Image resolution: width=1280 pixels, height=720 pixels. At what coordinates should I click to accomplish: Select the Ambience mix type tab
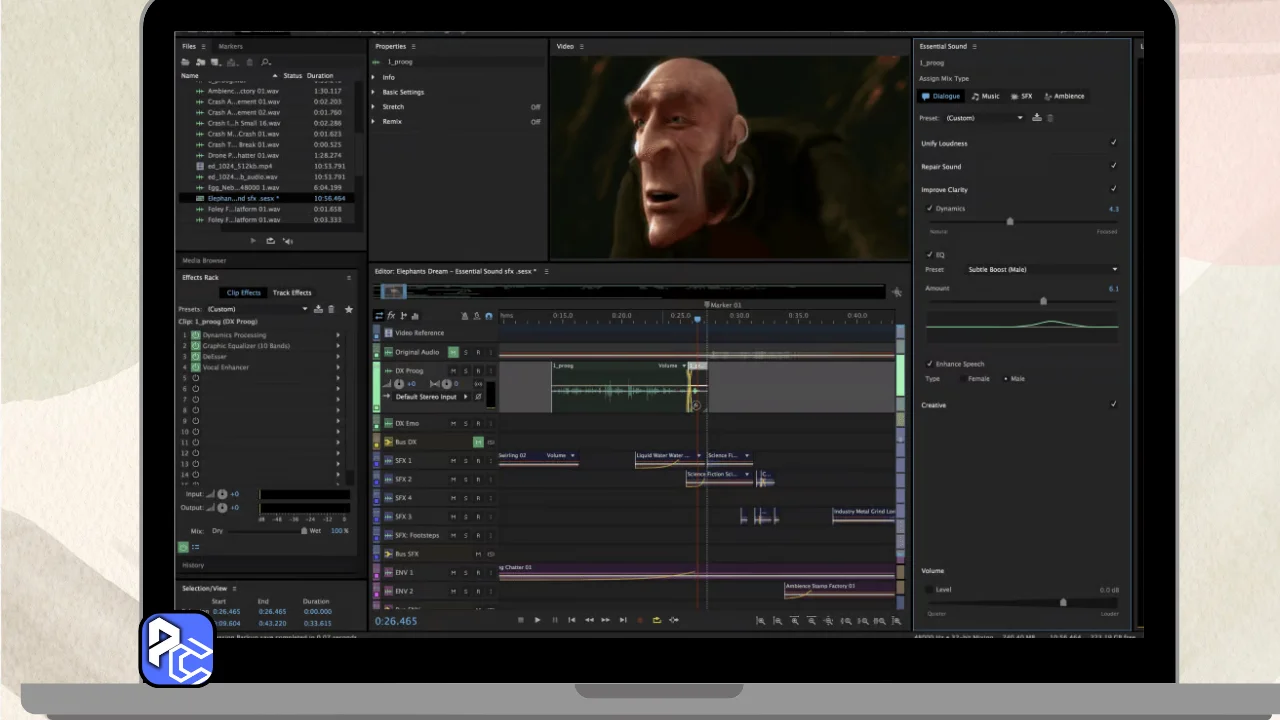[x=1064, y=96]
